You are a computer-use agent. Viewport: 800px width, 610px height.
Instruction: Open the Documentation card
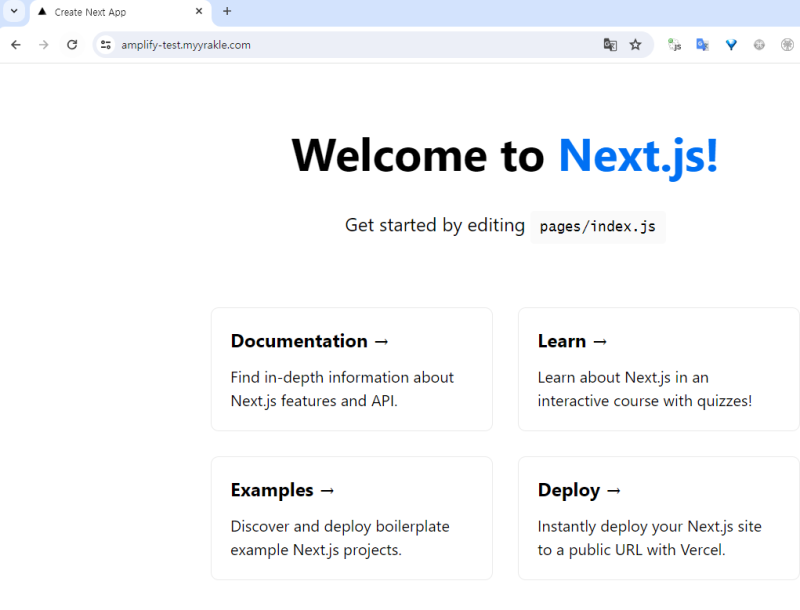point(351,369)
